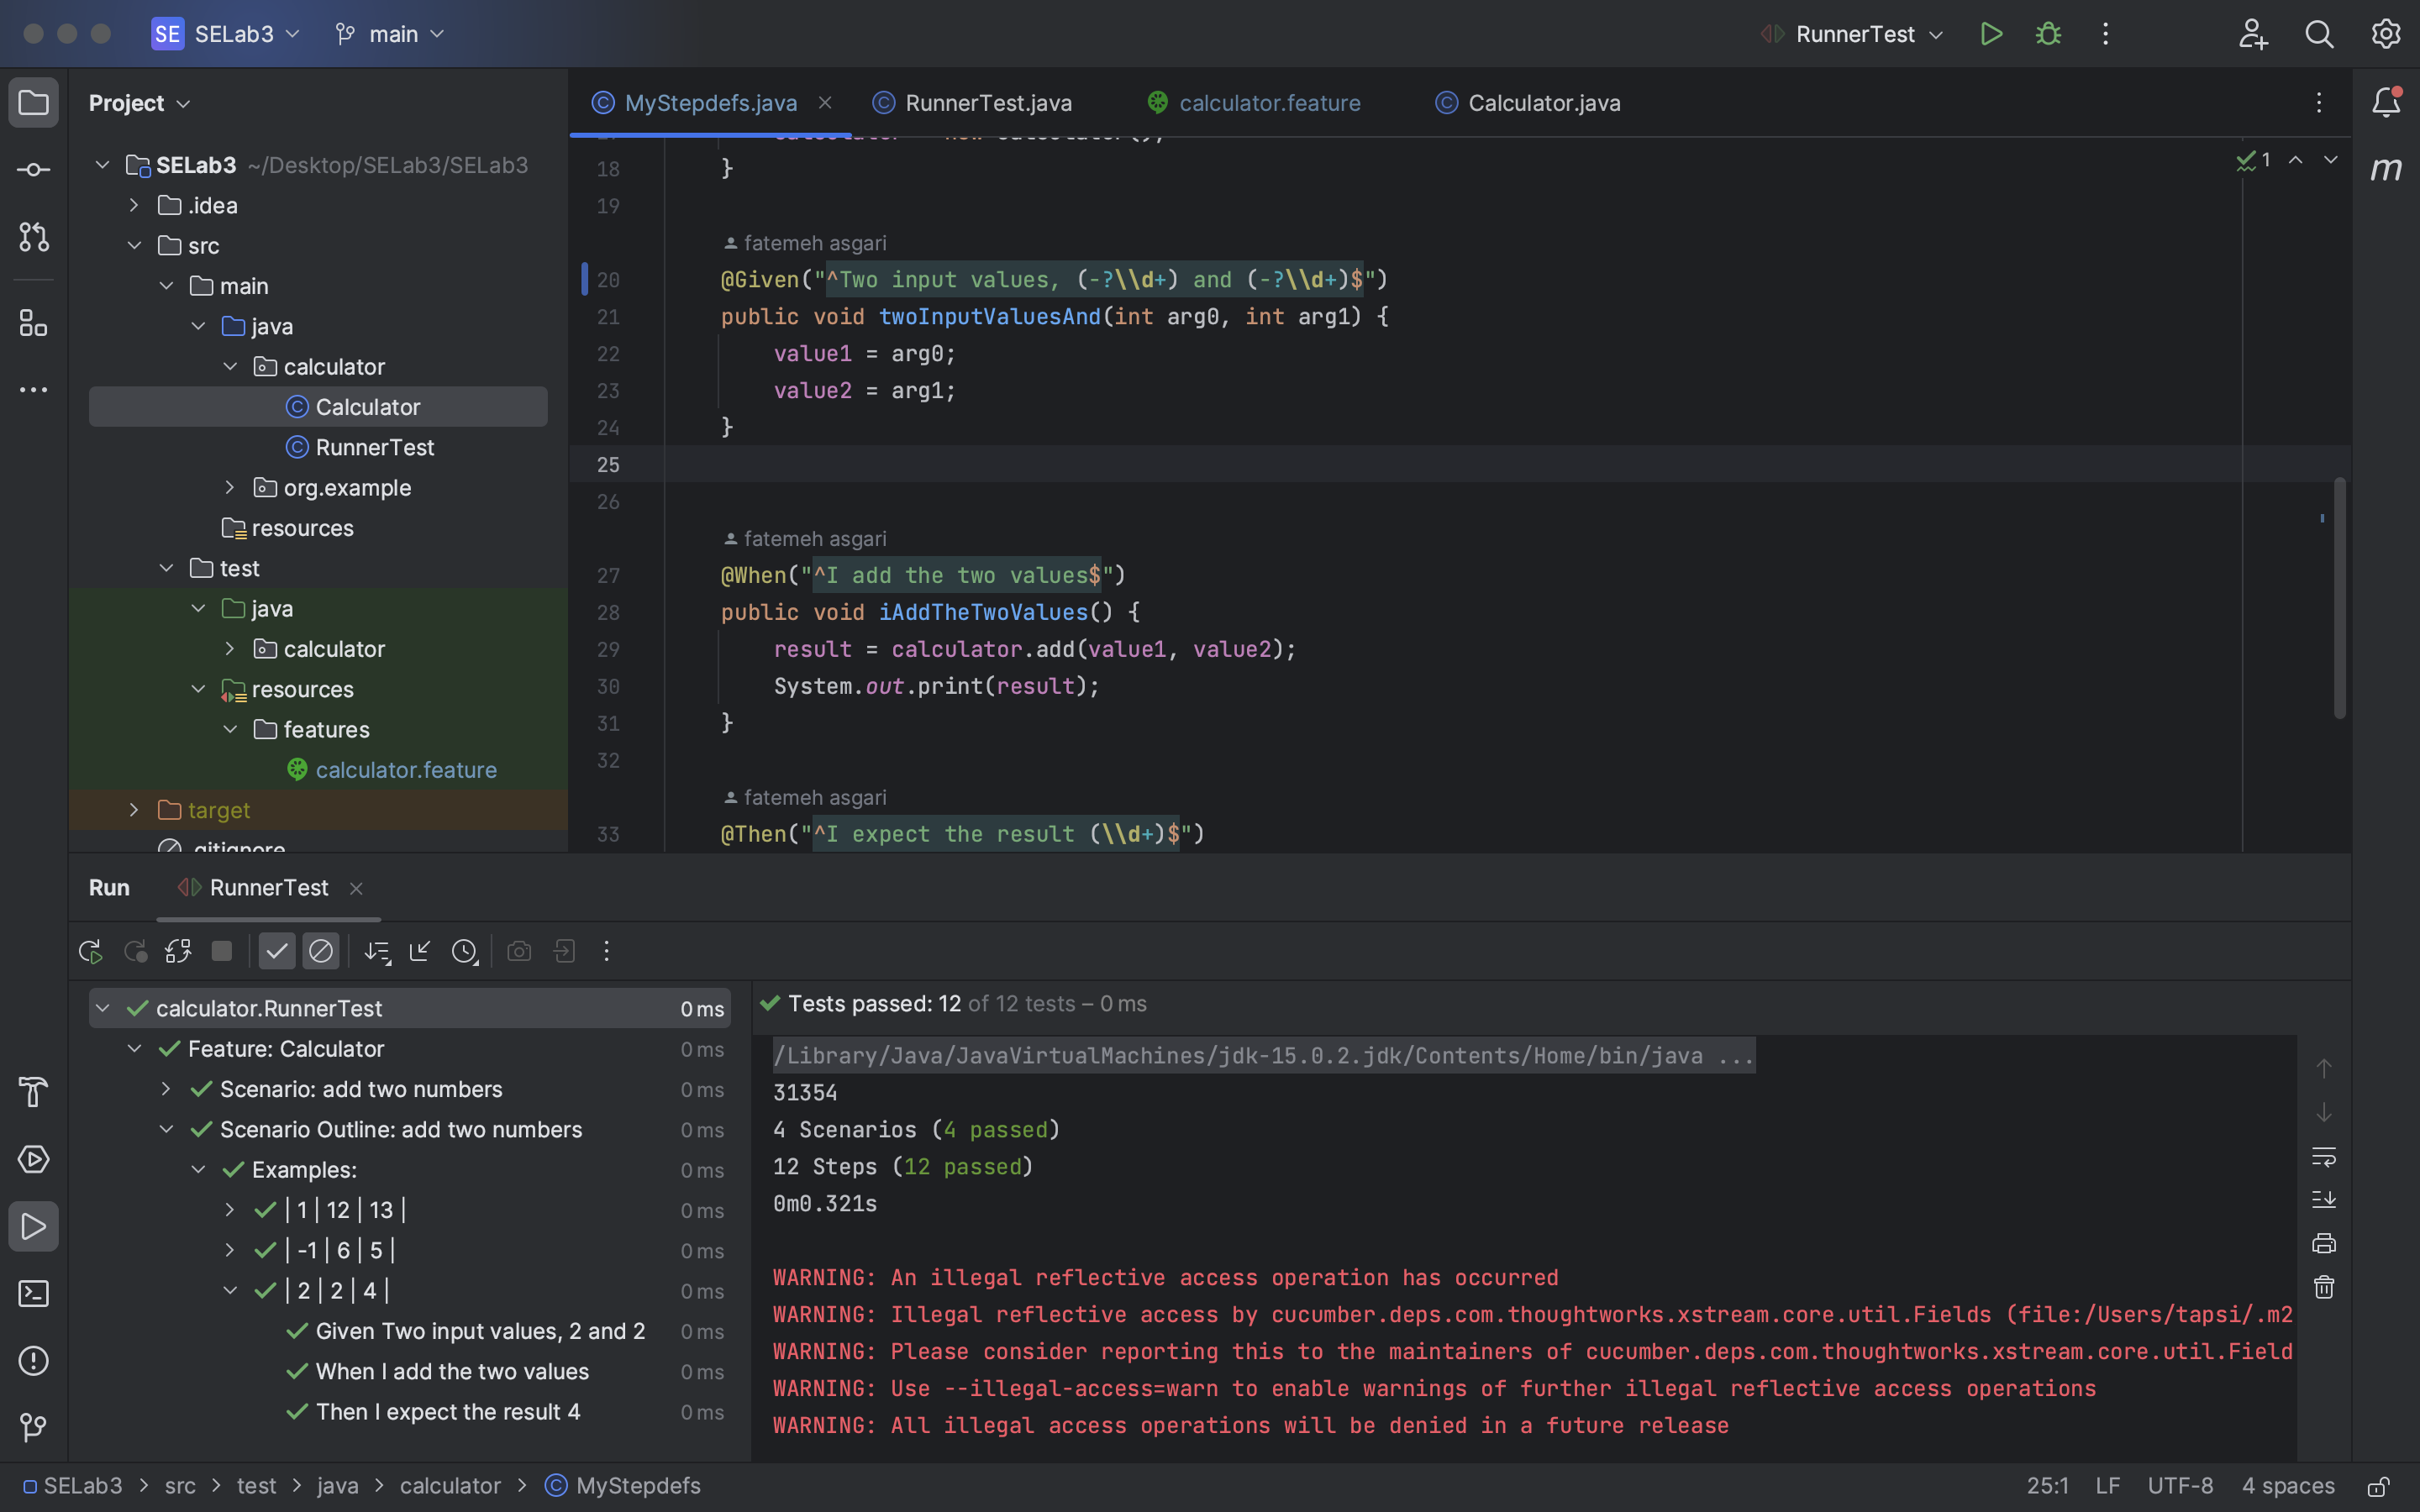This screenshot has width=2420, height=1512.
Task: Click the Rerun RunnerTest icon
Action: [90, 951]
